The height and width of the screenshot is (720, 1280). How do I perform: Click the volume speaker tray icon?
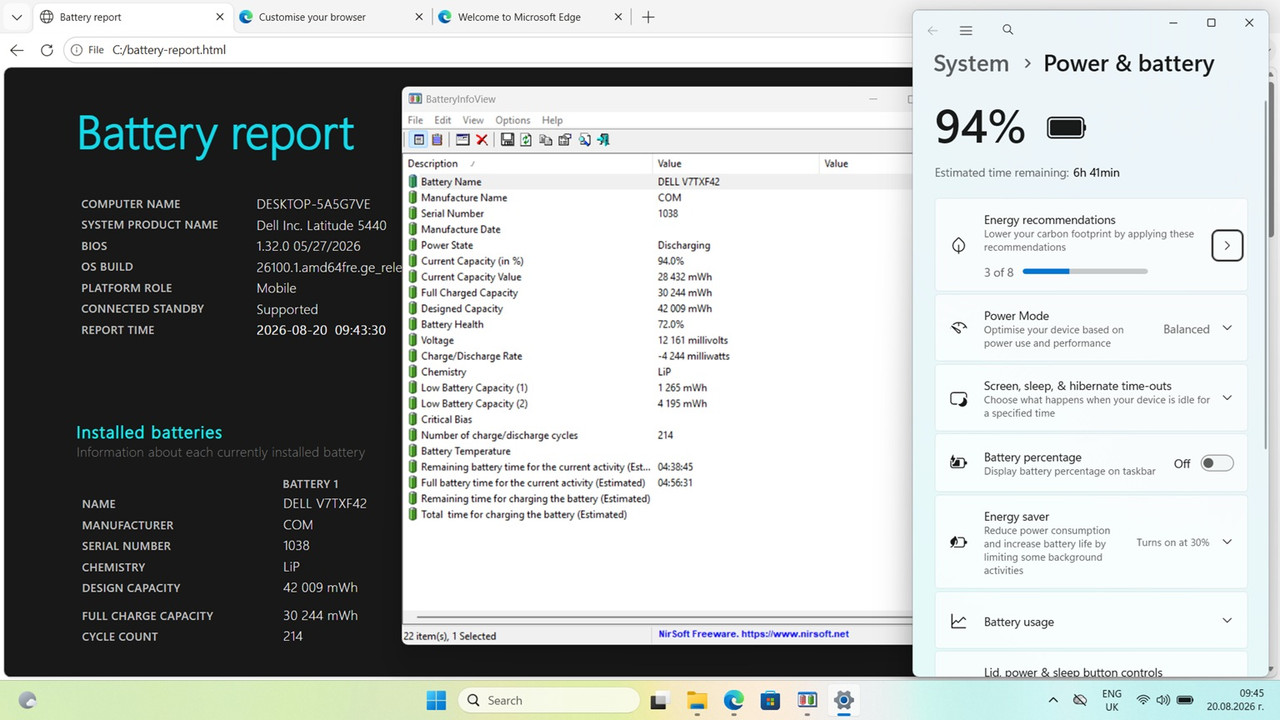tap(1163, 700)
